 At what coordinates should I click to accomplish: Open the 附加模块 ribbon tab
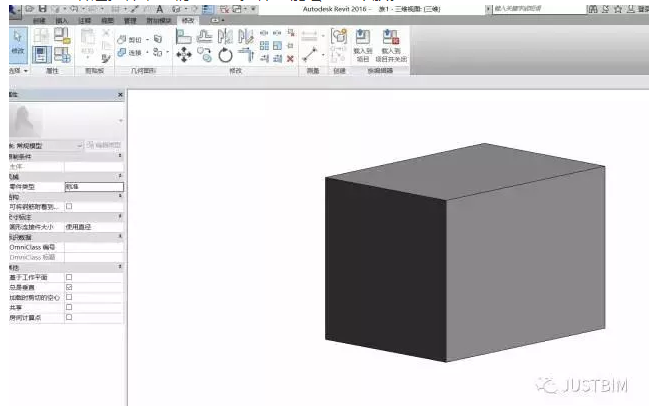(x=158, y=20)
